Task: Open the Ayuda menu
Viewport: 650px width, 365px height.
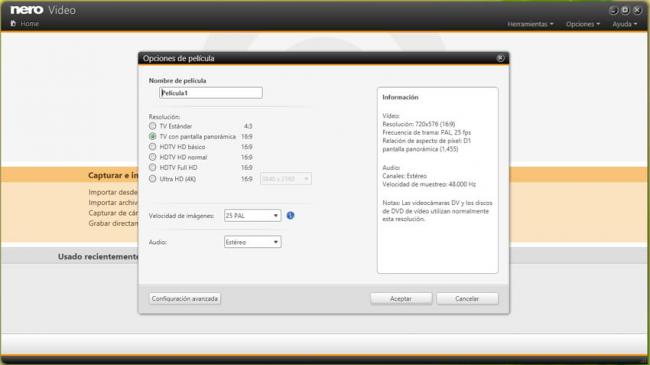Action: (625, 24)
